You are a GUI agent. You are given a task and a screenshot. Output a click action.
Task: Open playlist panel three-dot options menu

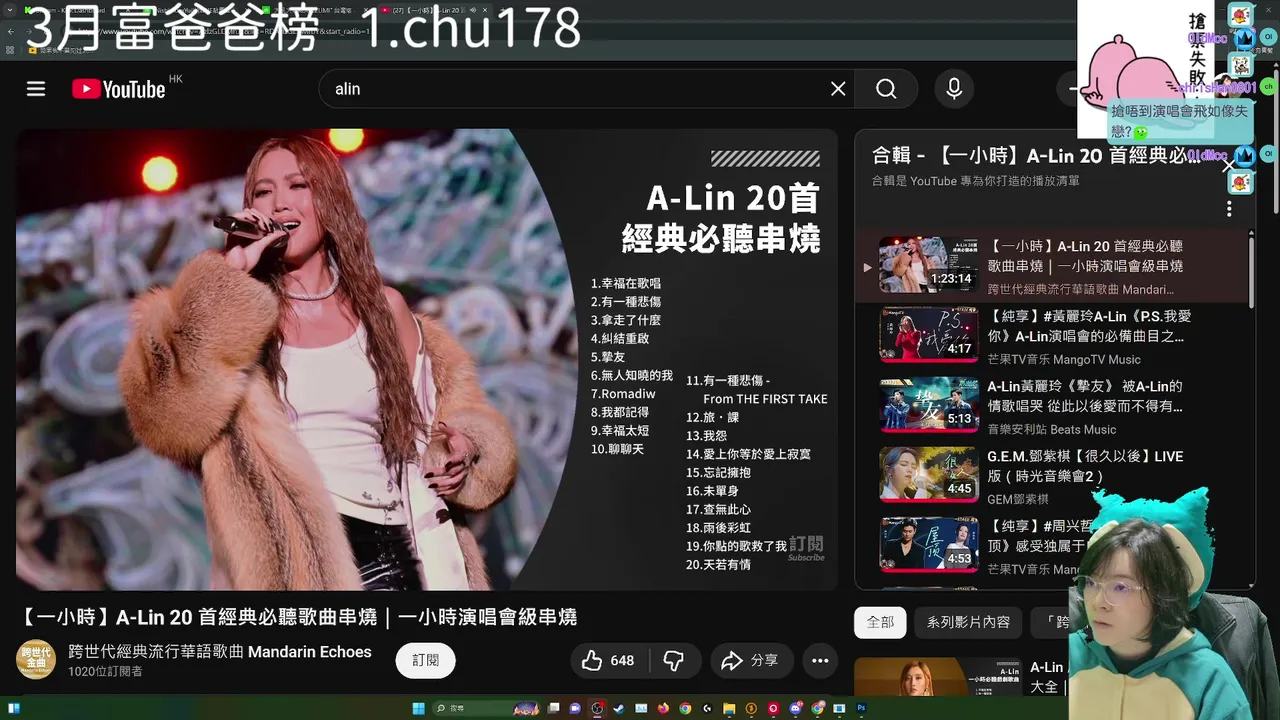(x=1229, y=209)
